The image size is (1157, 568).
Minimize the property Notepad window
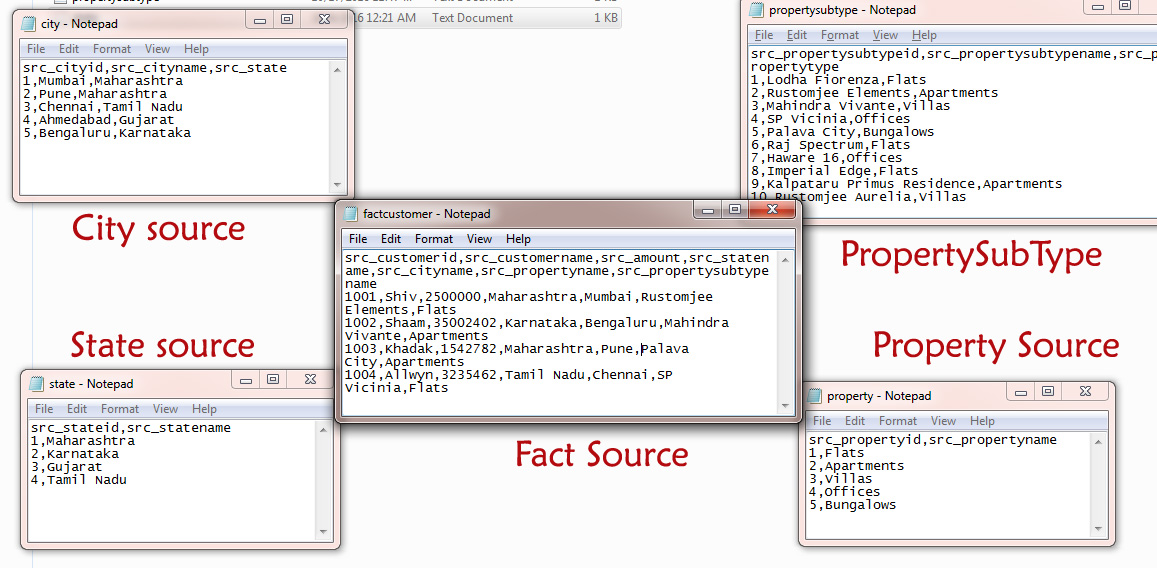[1020, 392]
